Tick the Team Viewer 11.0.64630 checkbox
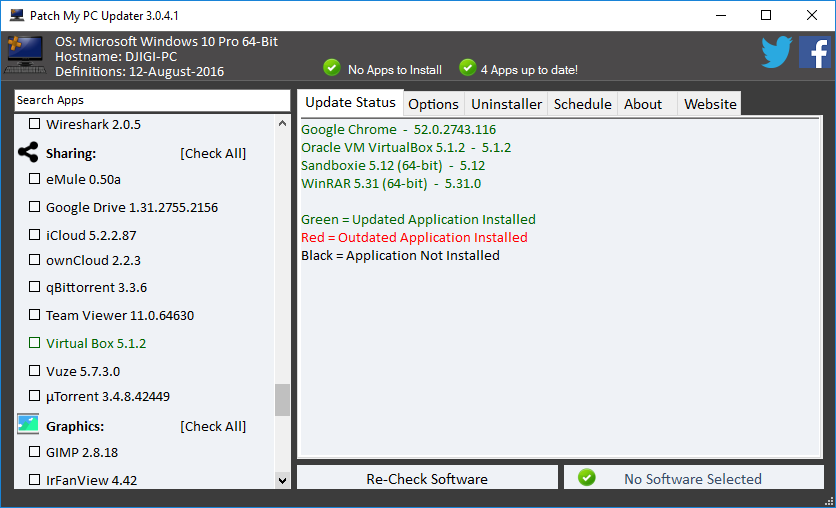 click(x=35, y=315)
